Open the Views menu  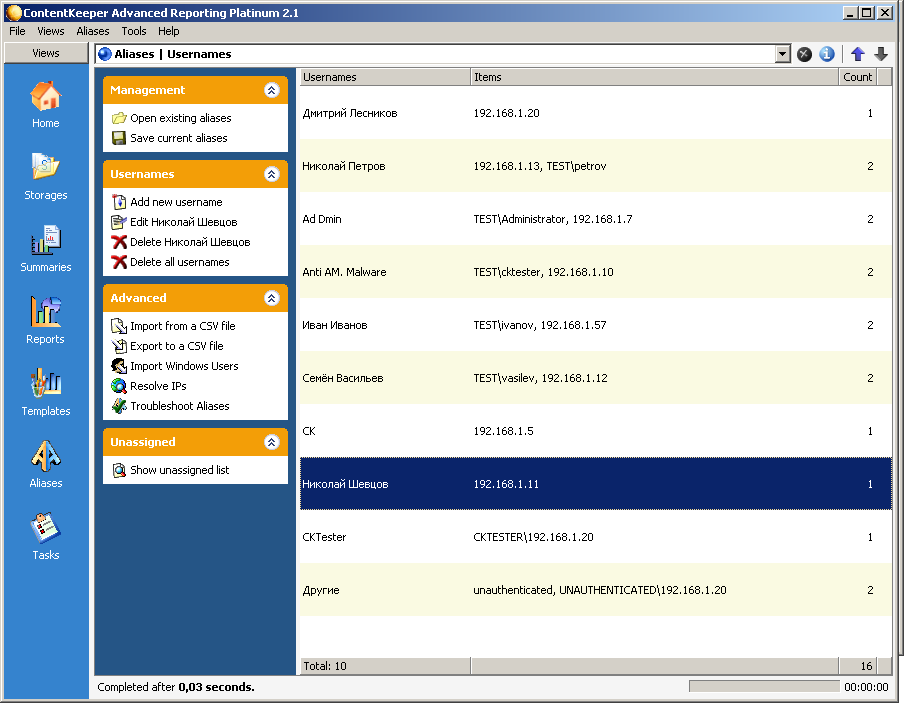tap(51, 31)
